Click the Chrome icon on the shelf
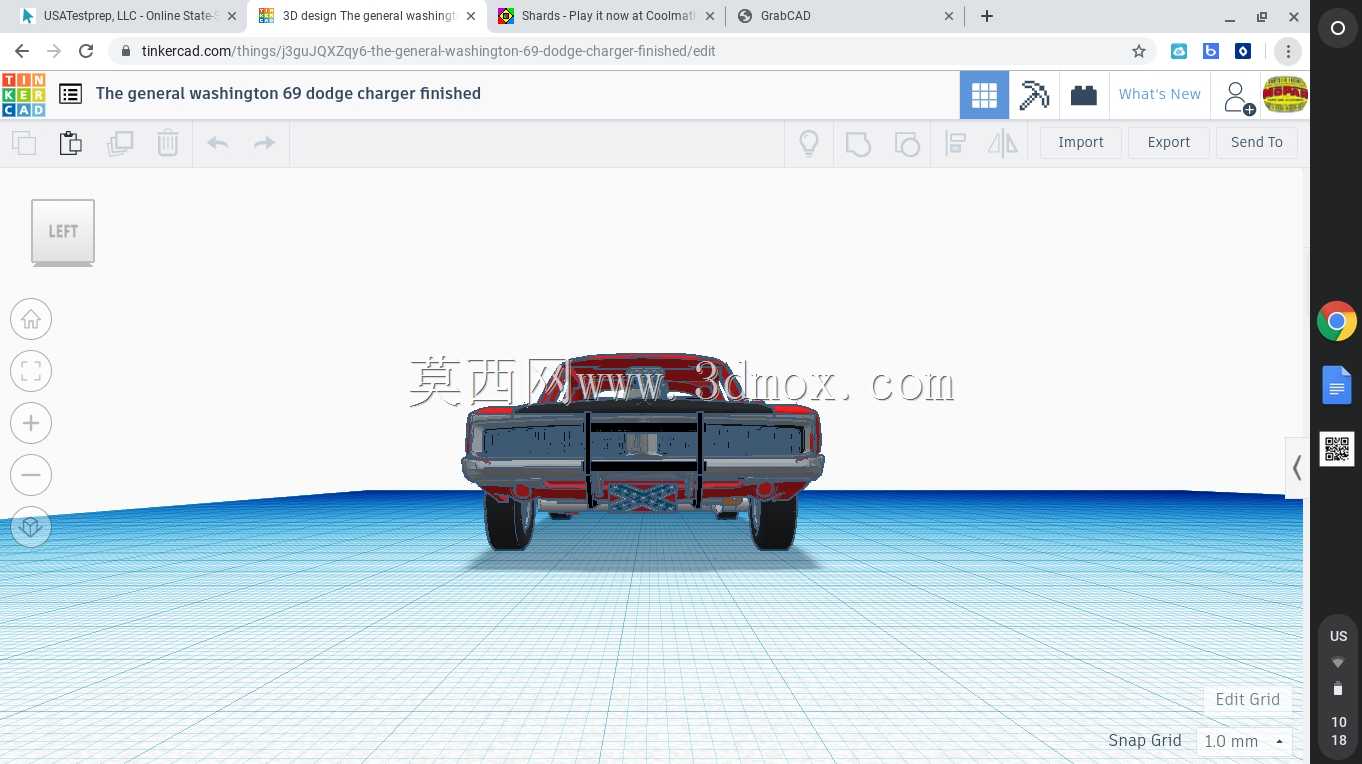The width and height of the screenshot is (1362, 764). tap(1337, 322)
